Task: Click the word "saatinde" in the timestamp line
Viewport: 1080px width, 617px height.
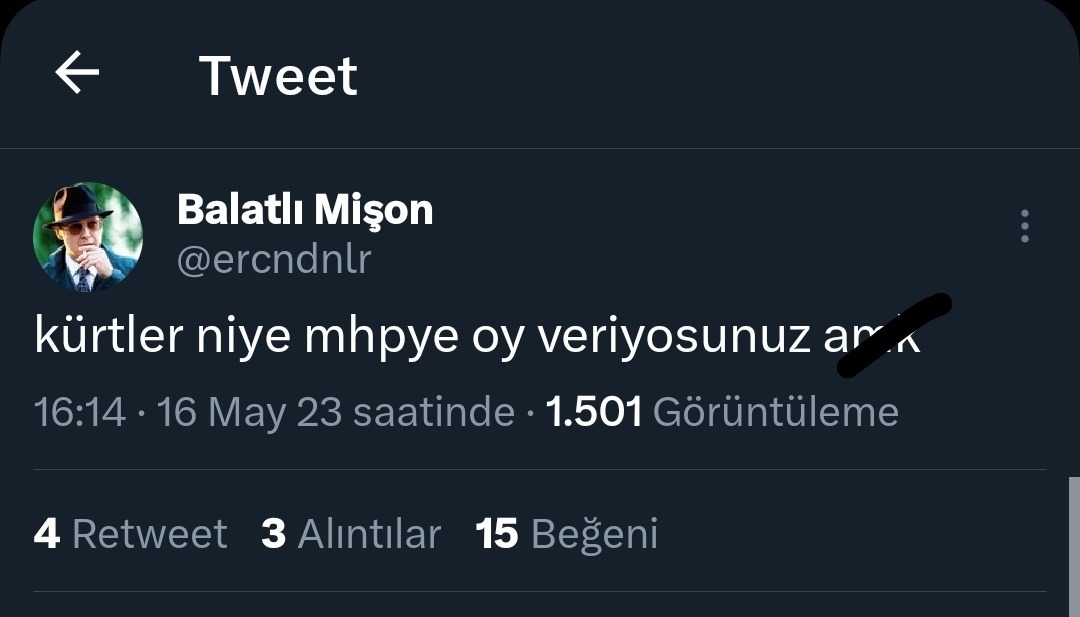Action: pos(435,412)
